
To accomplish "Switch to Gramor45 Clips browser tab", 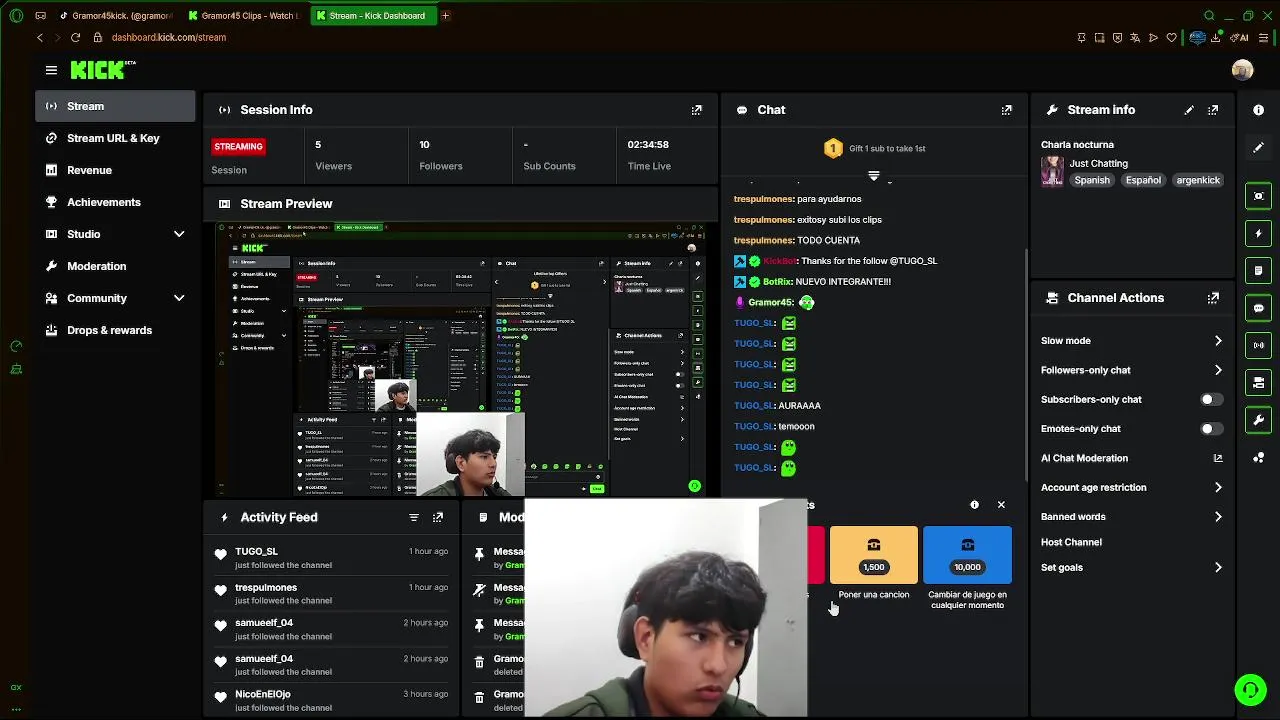I will click(243, 15).
